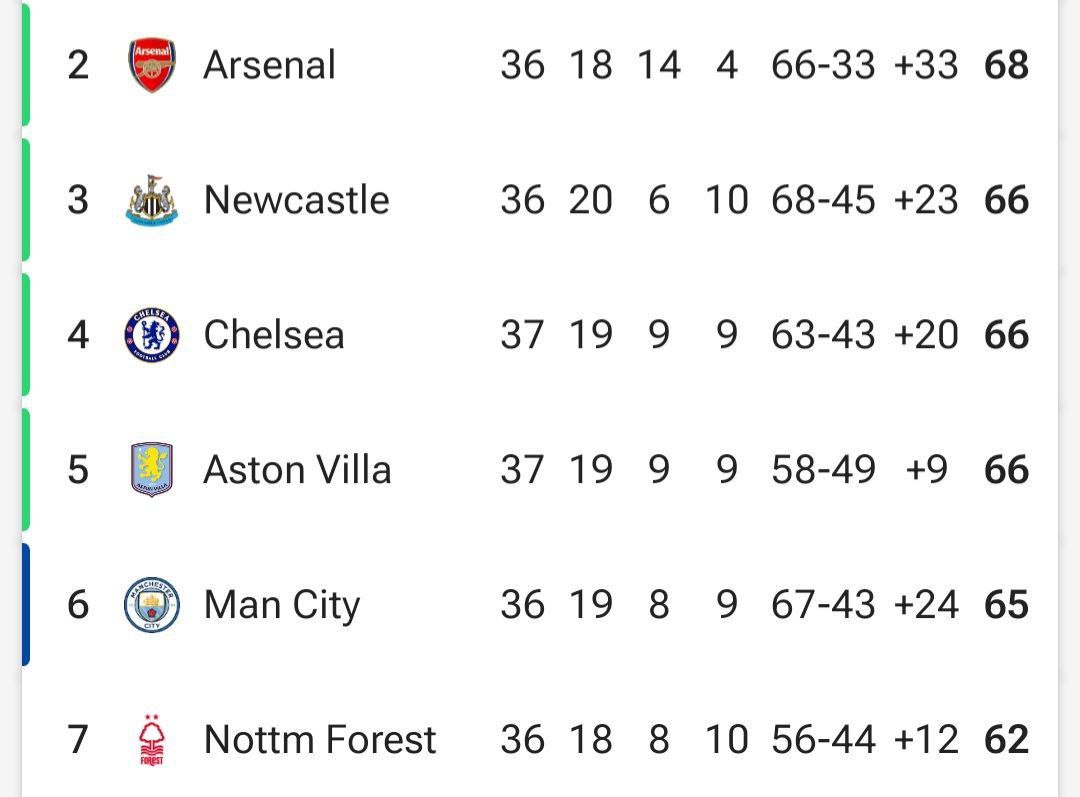Open the Newcastle team name link
This screenshot has width=1080, height=797.
pyautogui.click(x=296, y=200)
